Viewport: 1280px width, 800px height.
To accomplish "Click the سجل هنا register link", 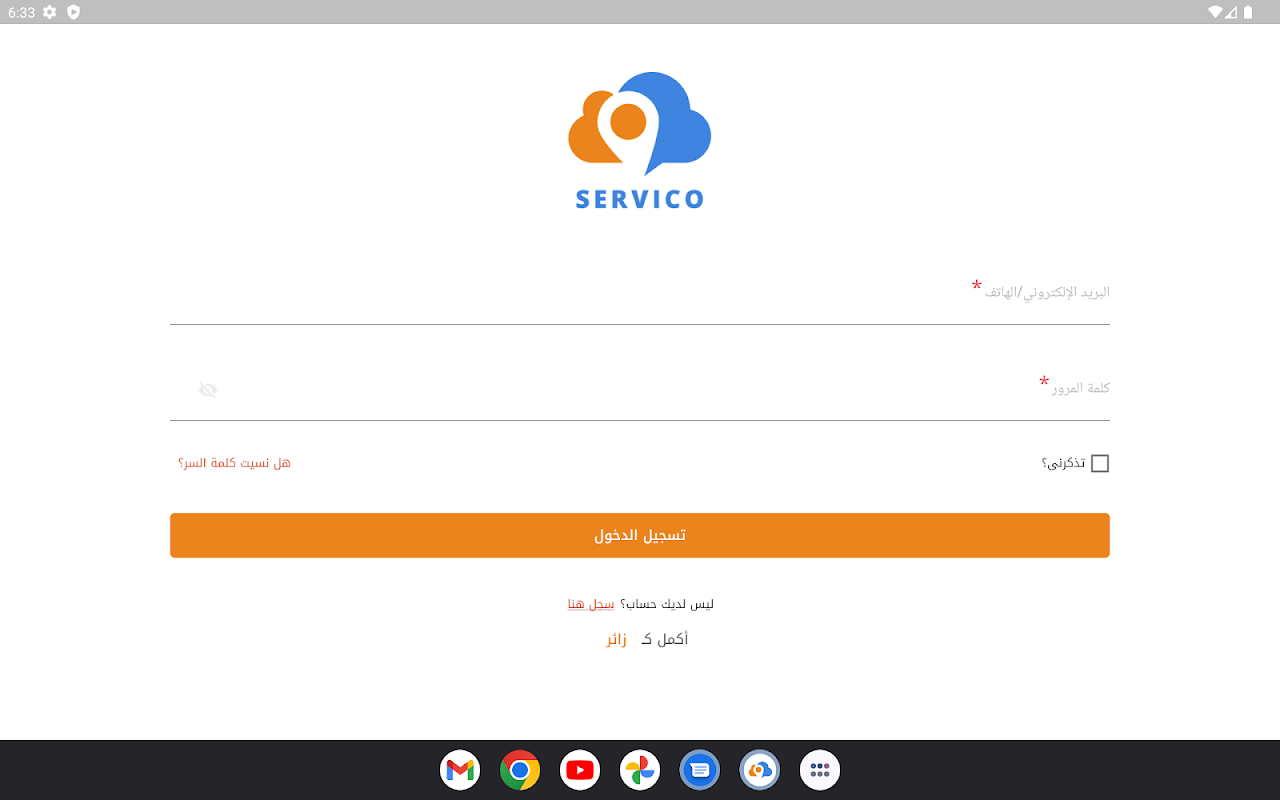I will pos(591,604).
